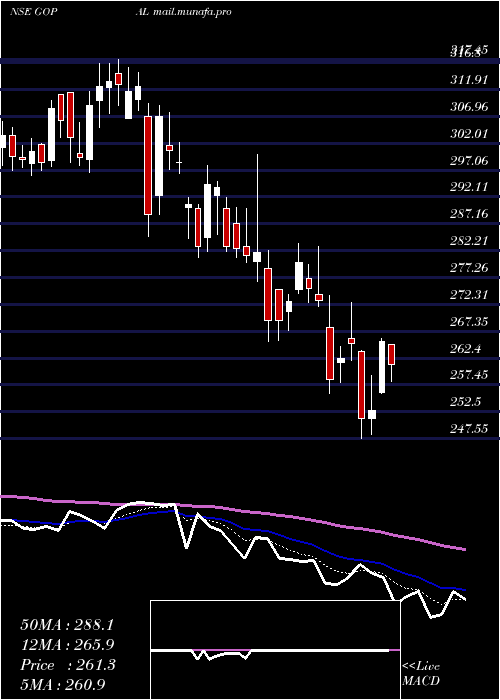Click the 12MA : 265.9 reading
Screen dimensions: 500x700
pyautogui.click(x=67, y=645)
